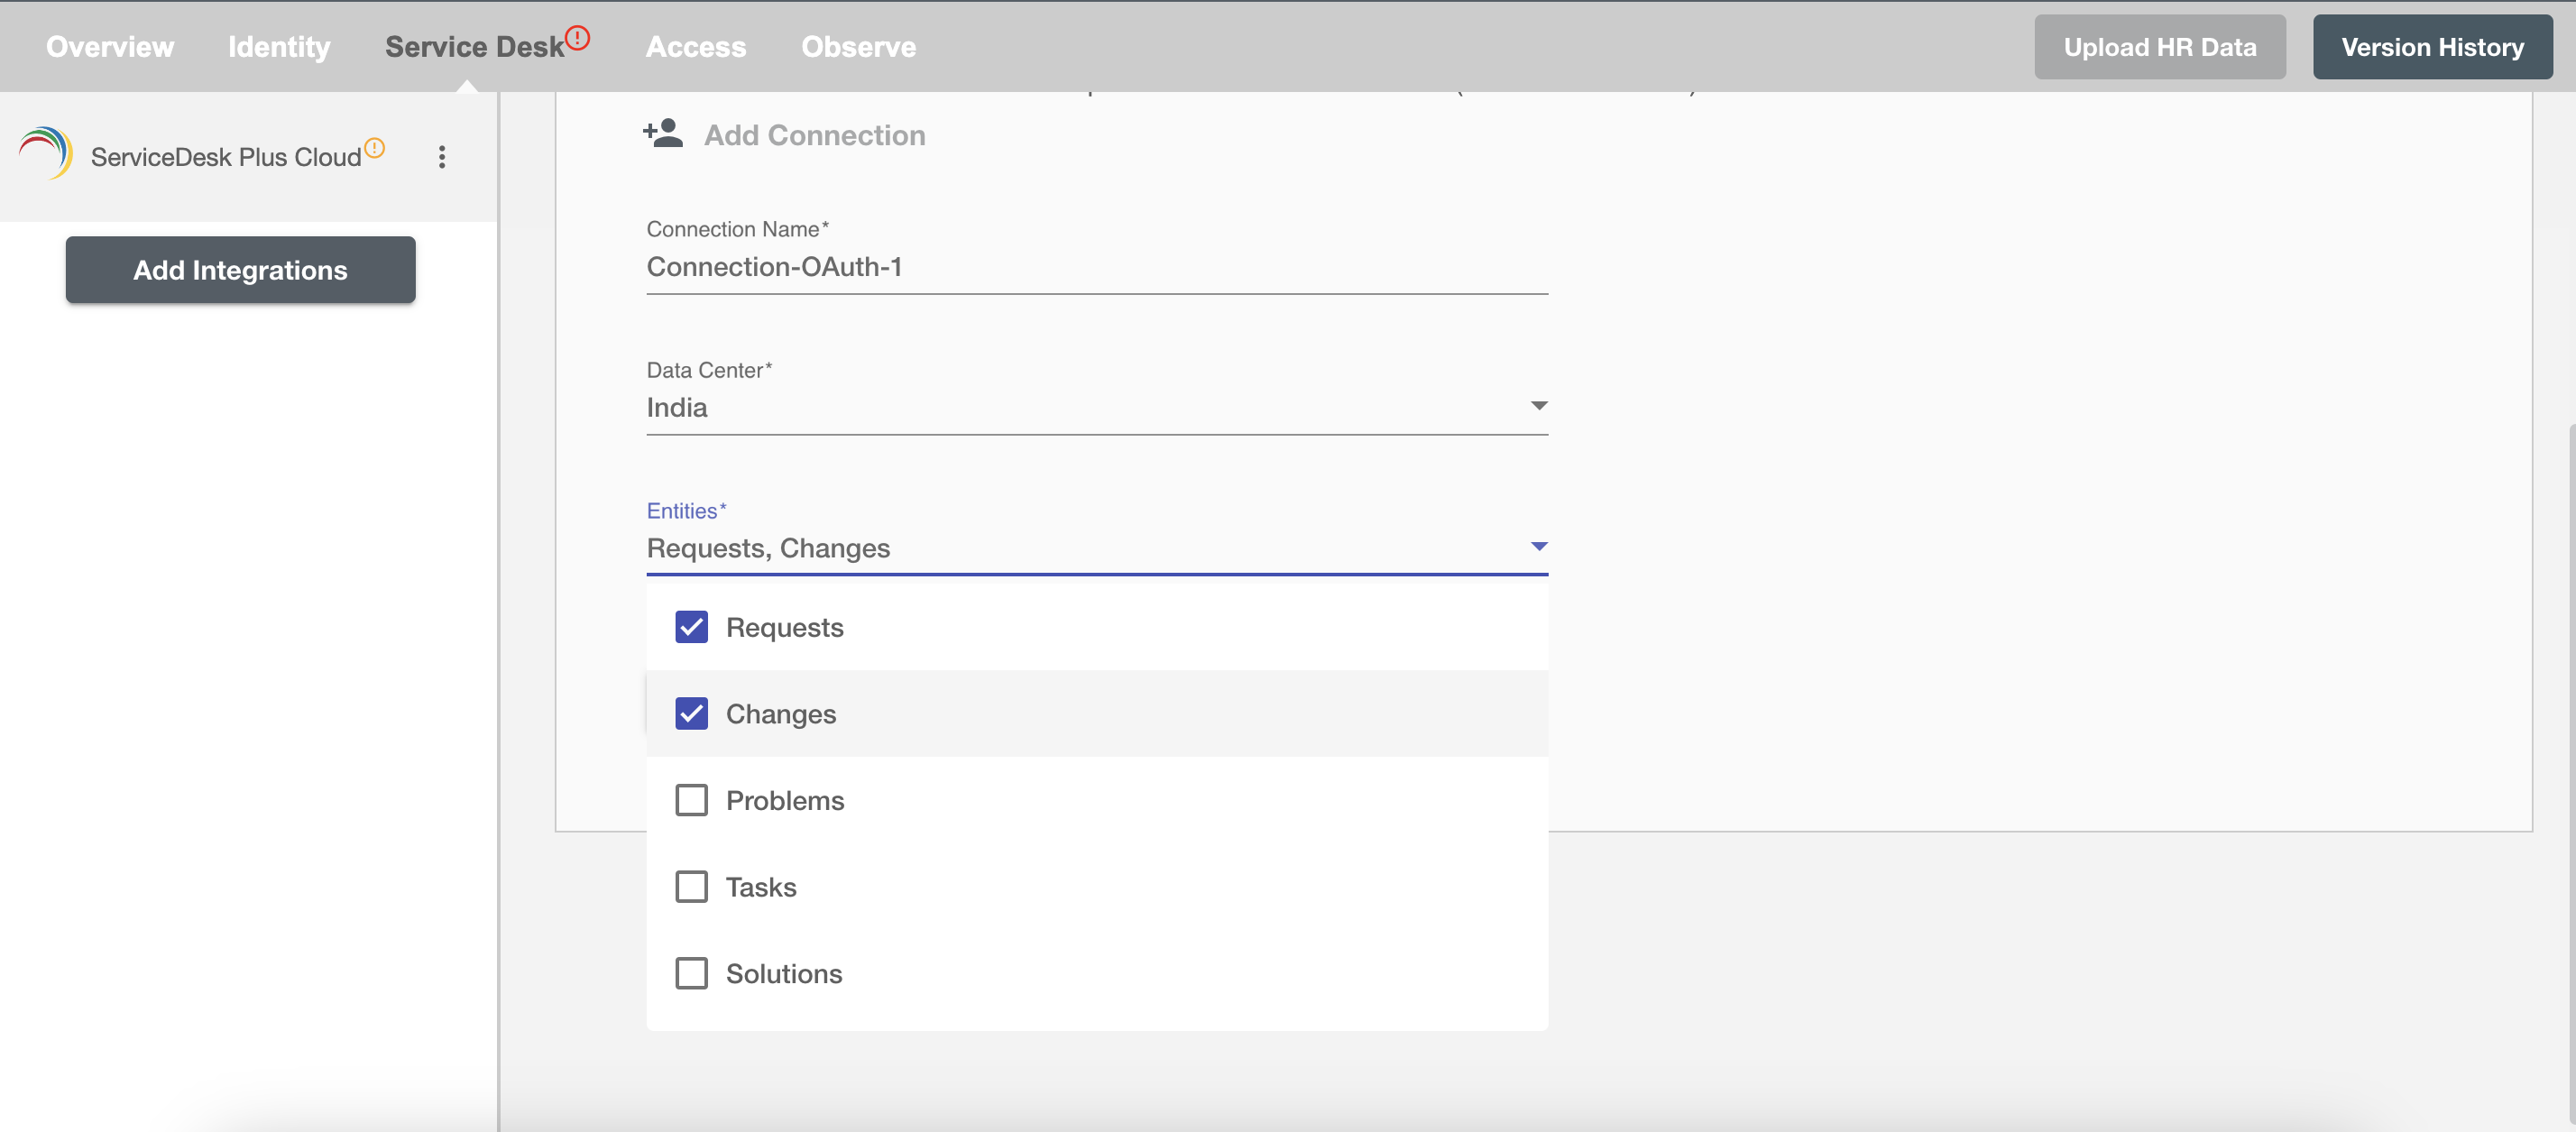Click the Upload HR Data button icon
Screen dimensions: 2576x1132
pos(2160,46)
